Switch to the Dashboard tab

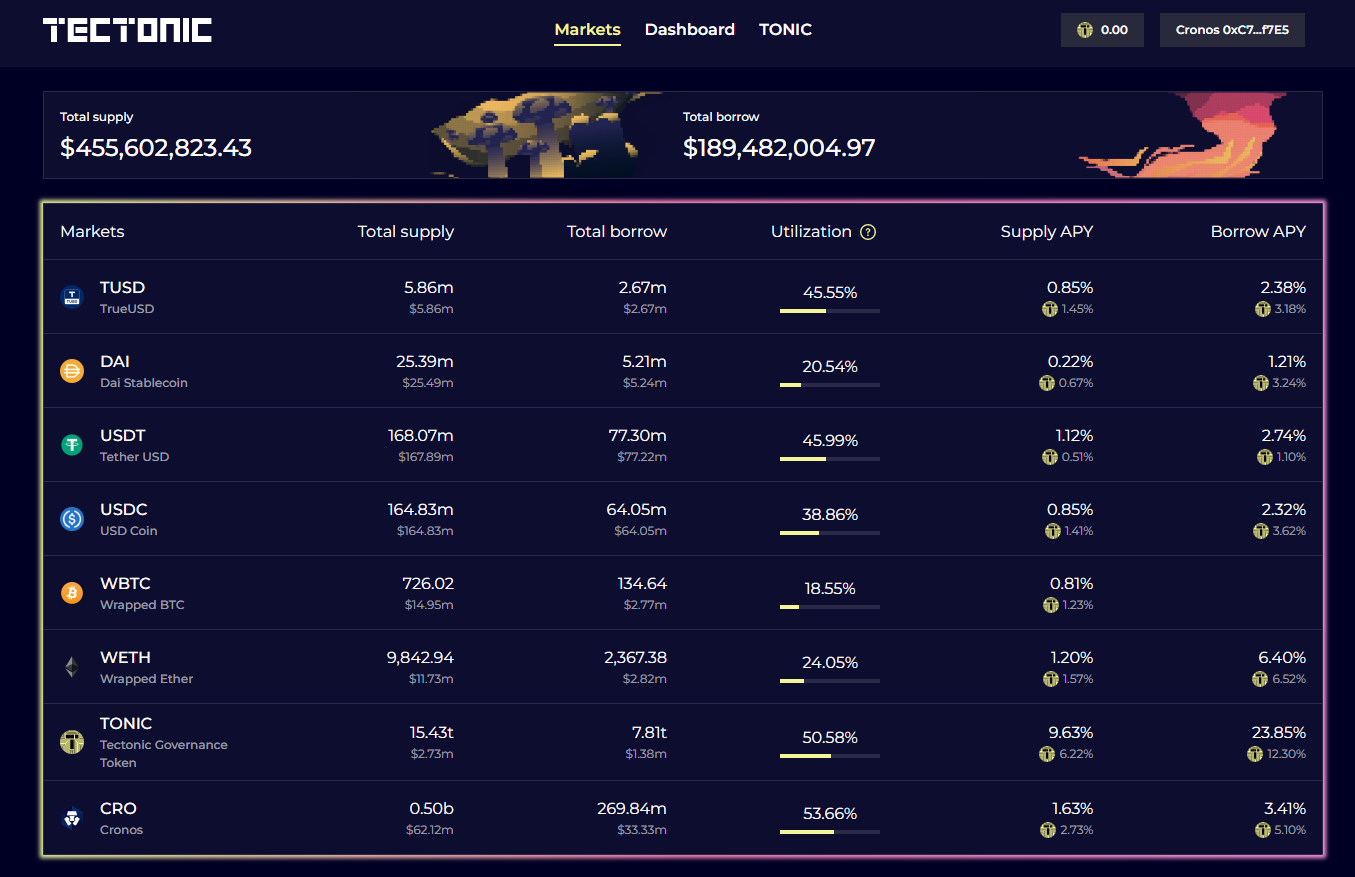point(690,30)
